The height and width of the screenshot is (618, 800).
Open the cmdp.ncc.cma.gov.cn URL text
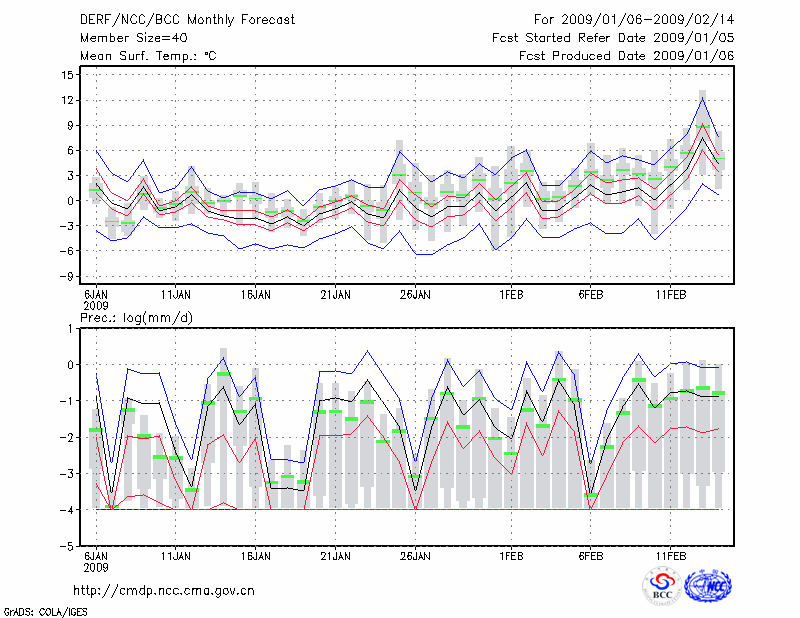pos(164,590)
